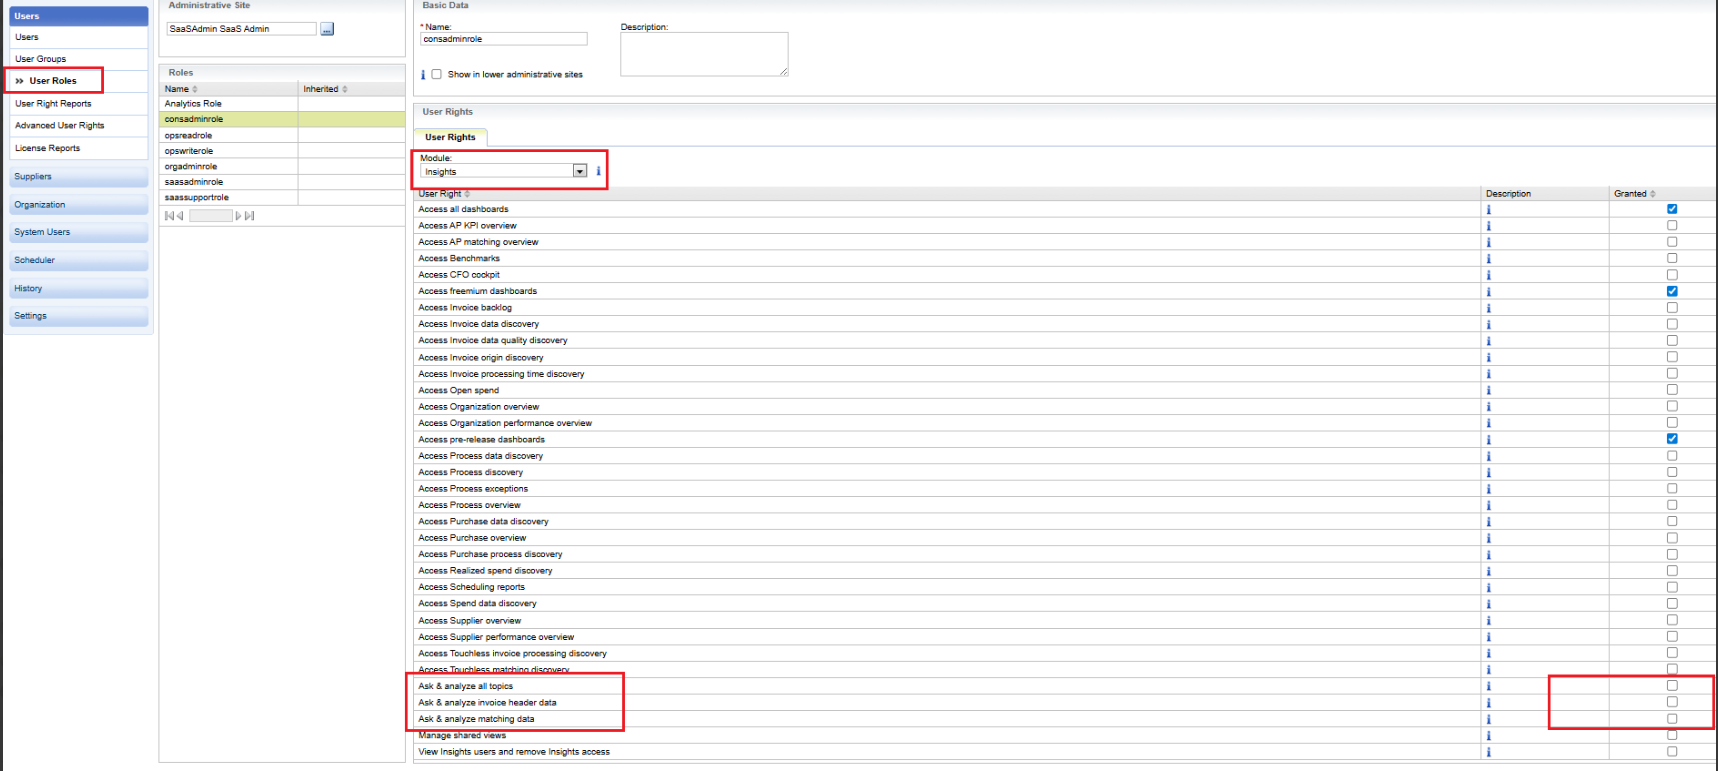Open User Groups in the sidebar

click(x=41, y=59)
